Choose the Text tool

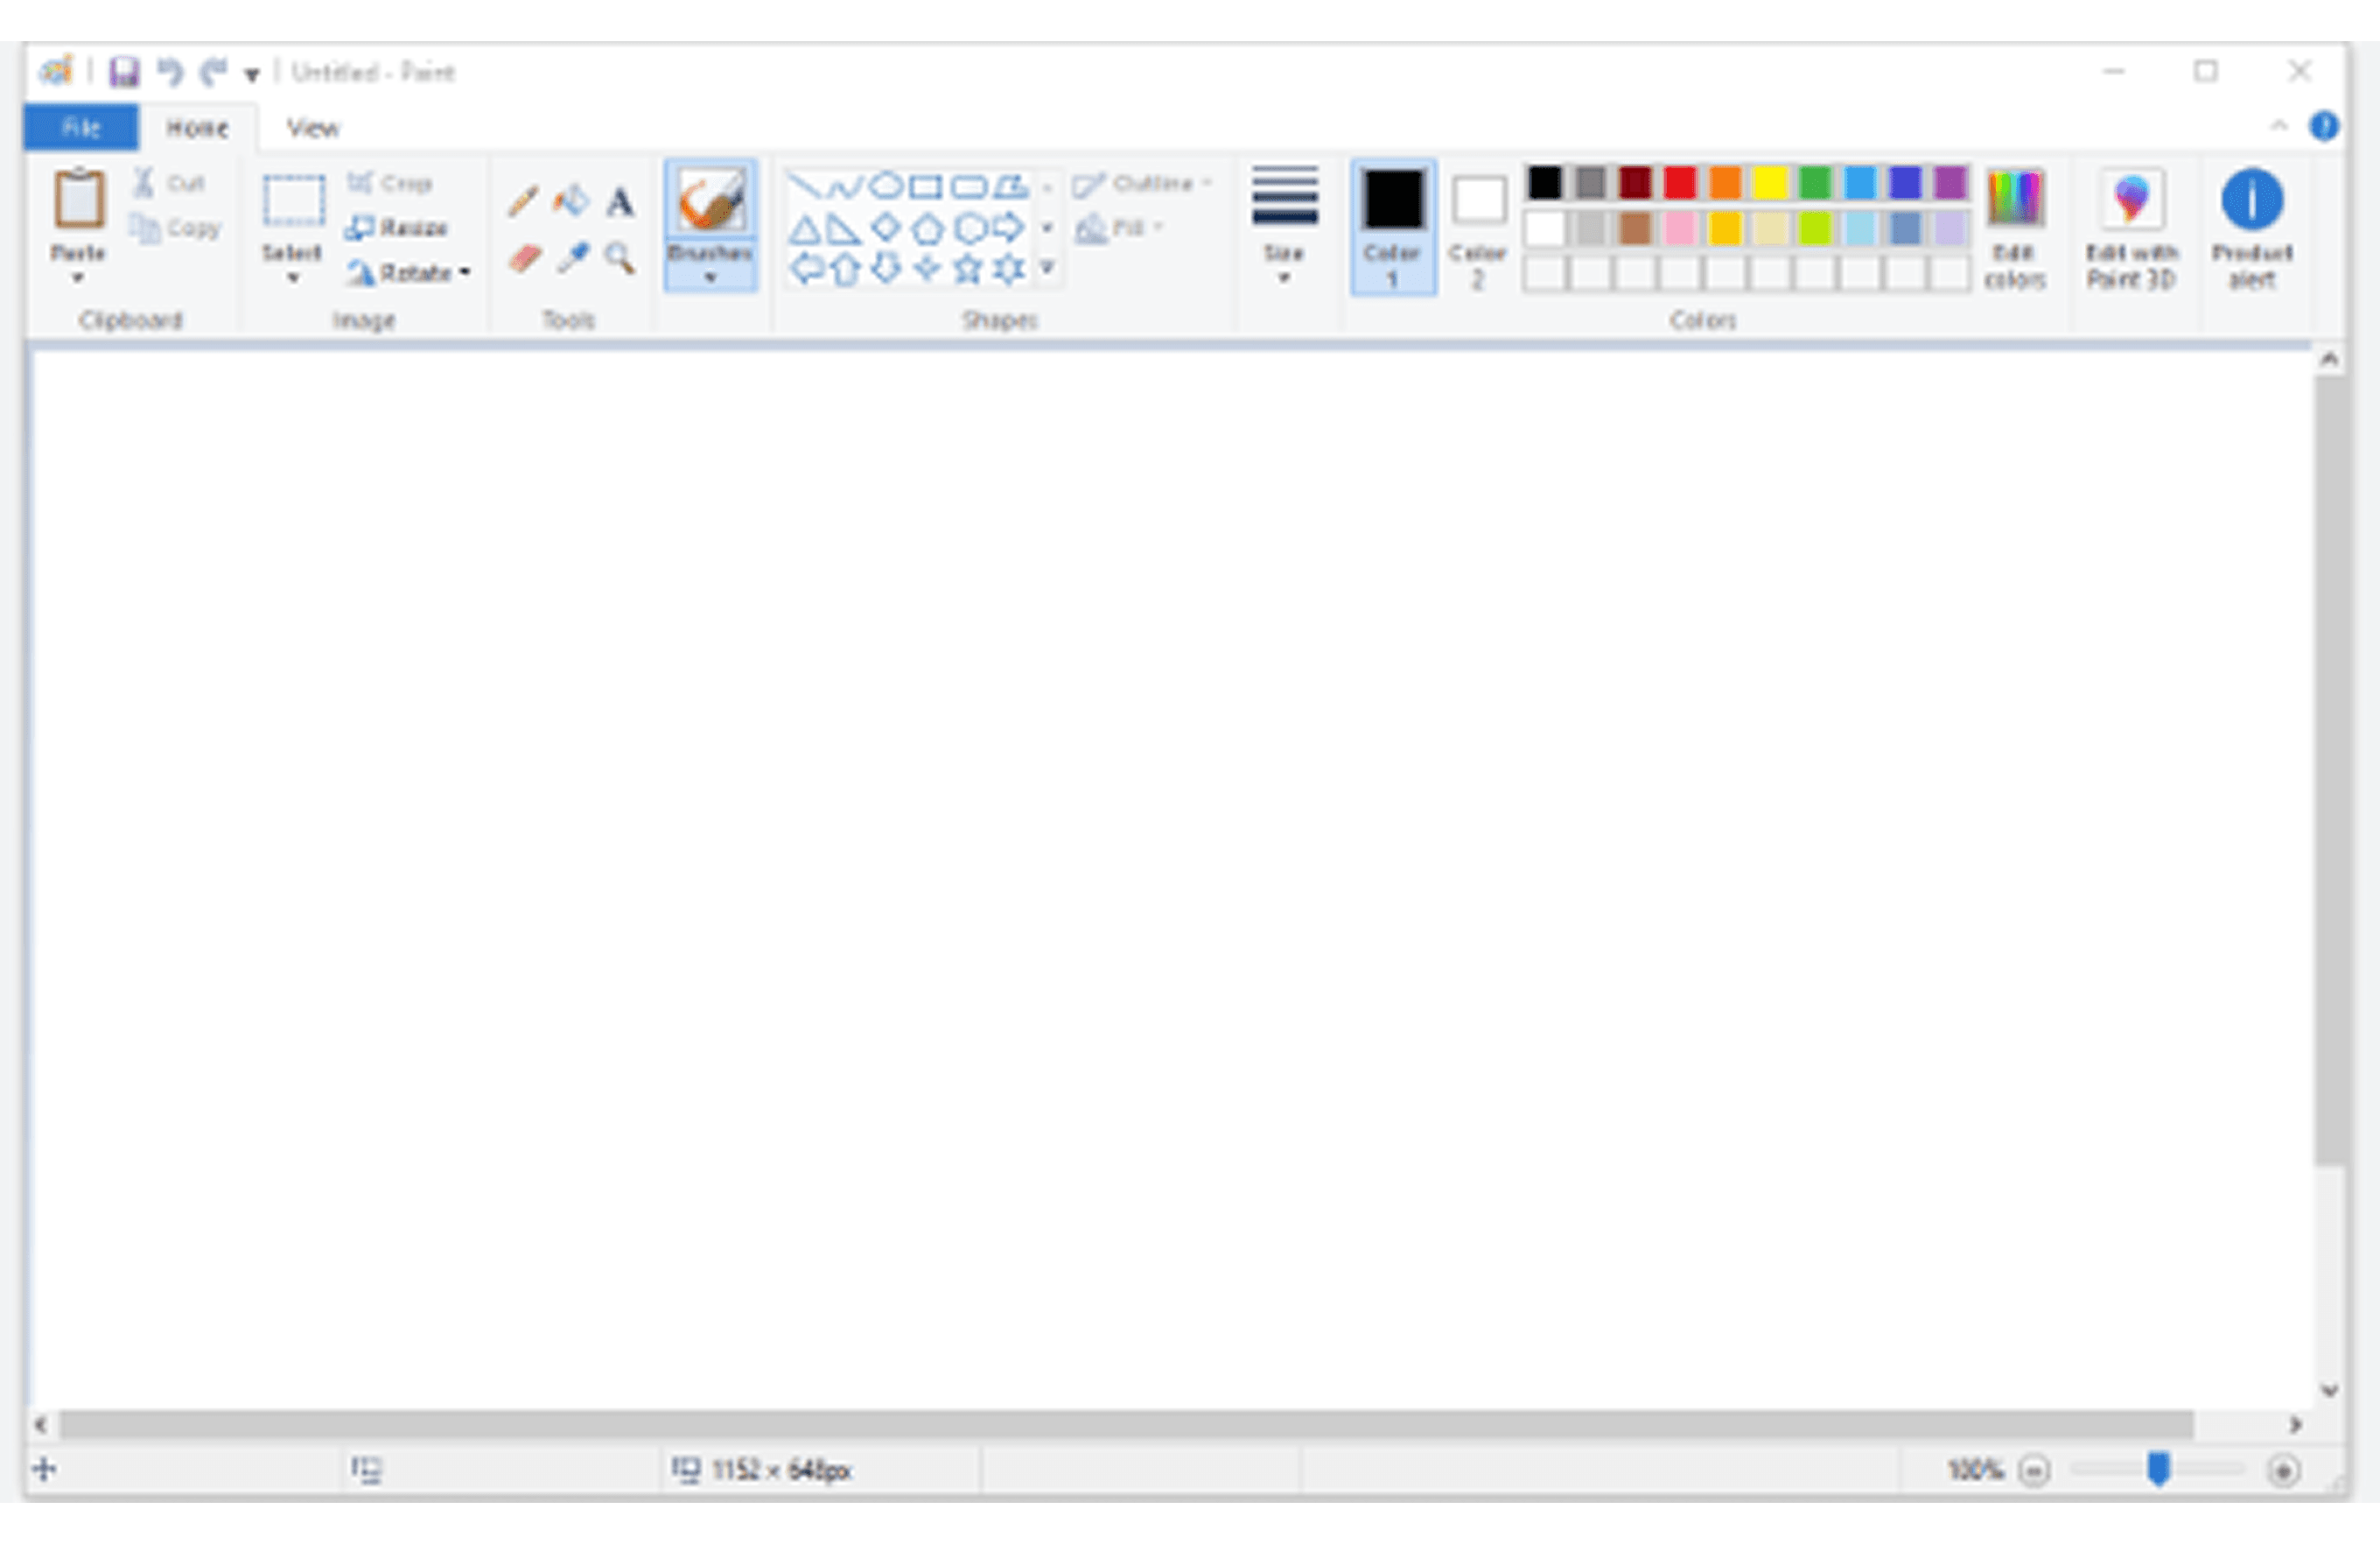pos(620,203)
